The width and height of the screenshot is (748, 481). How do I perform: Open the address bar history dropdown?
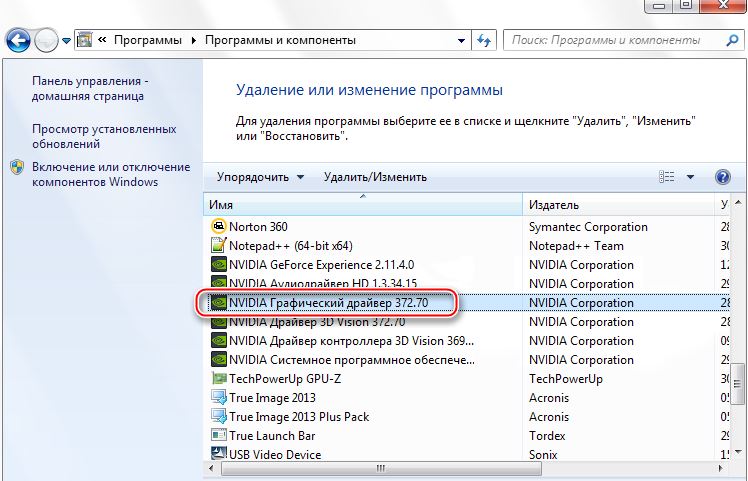[461, 41]
